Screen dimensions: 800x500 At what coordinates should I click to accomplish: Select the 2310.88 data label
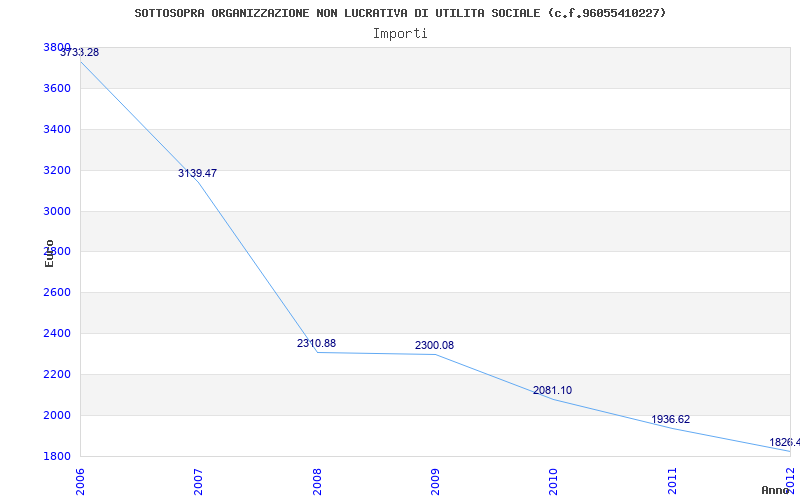tap(316, 343)
